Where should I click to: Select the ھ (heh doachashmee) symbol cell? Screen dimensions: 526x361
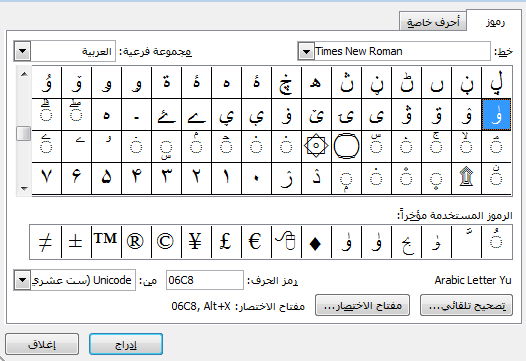316,83
